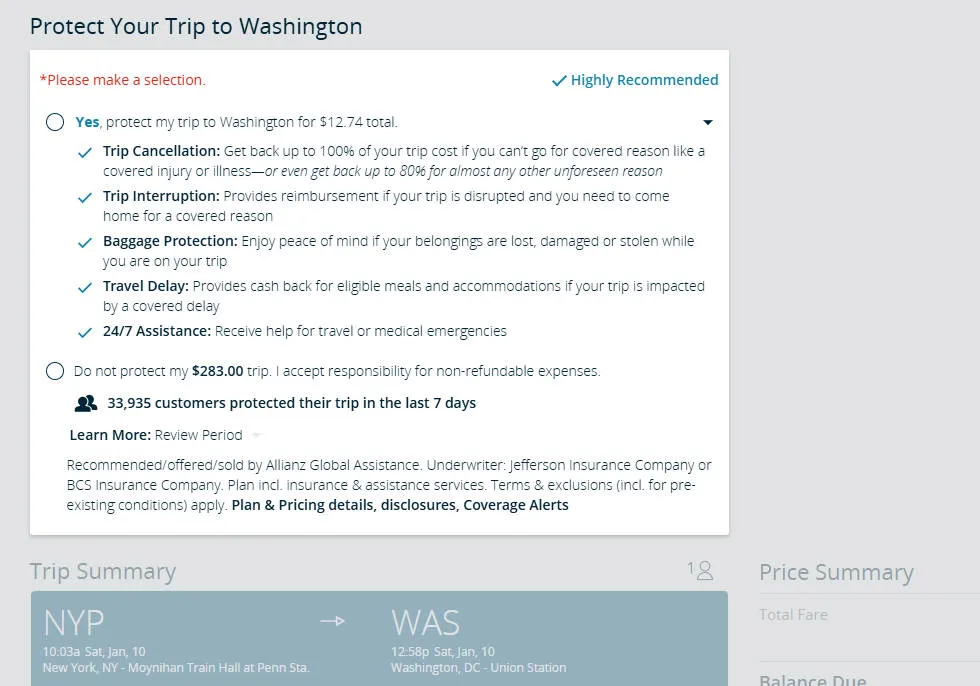Click the Total Fare label in Price Summary
The height and width of the screenshot is (686, 980).
pos(793,615)
